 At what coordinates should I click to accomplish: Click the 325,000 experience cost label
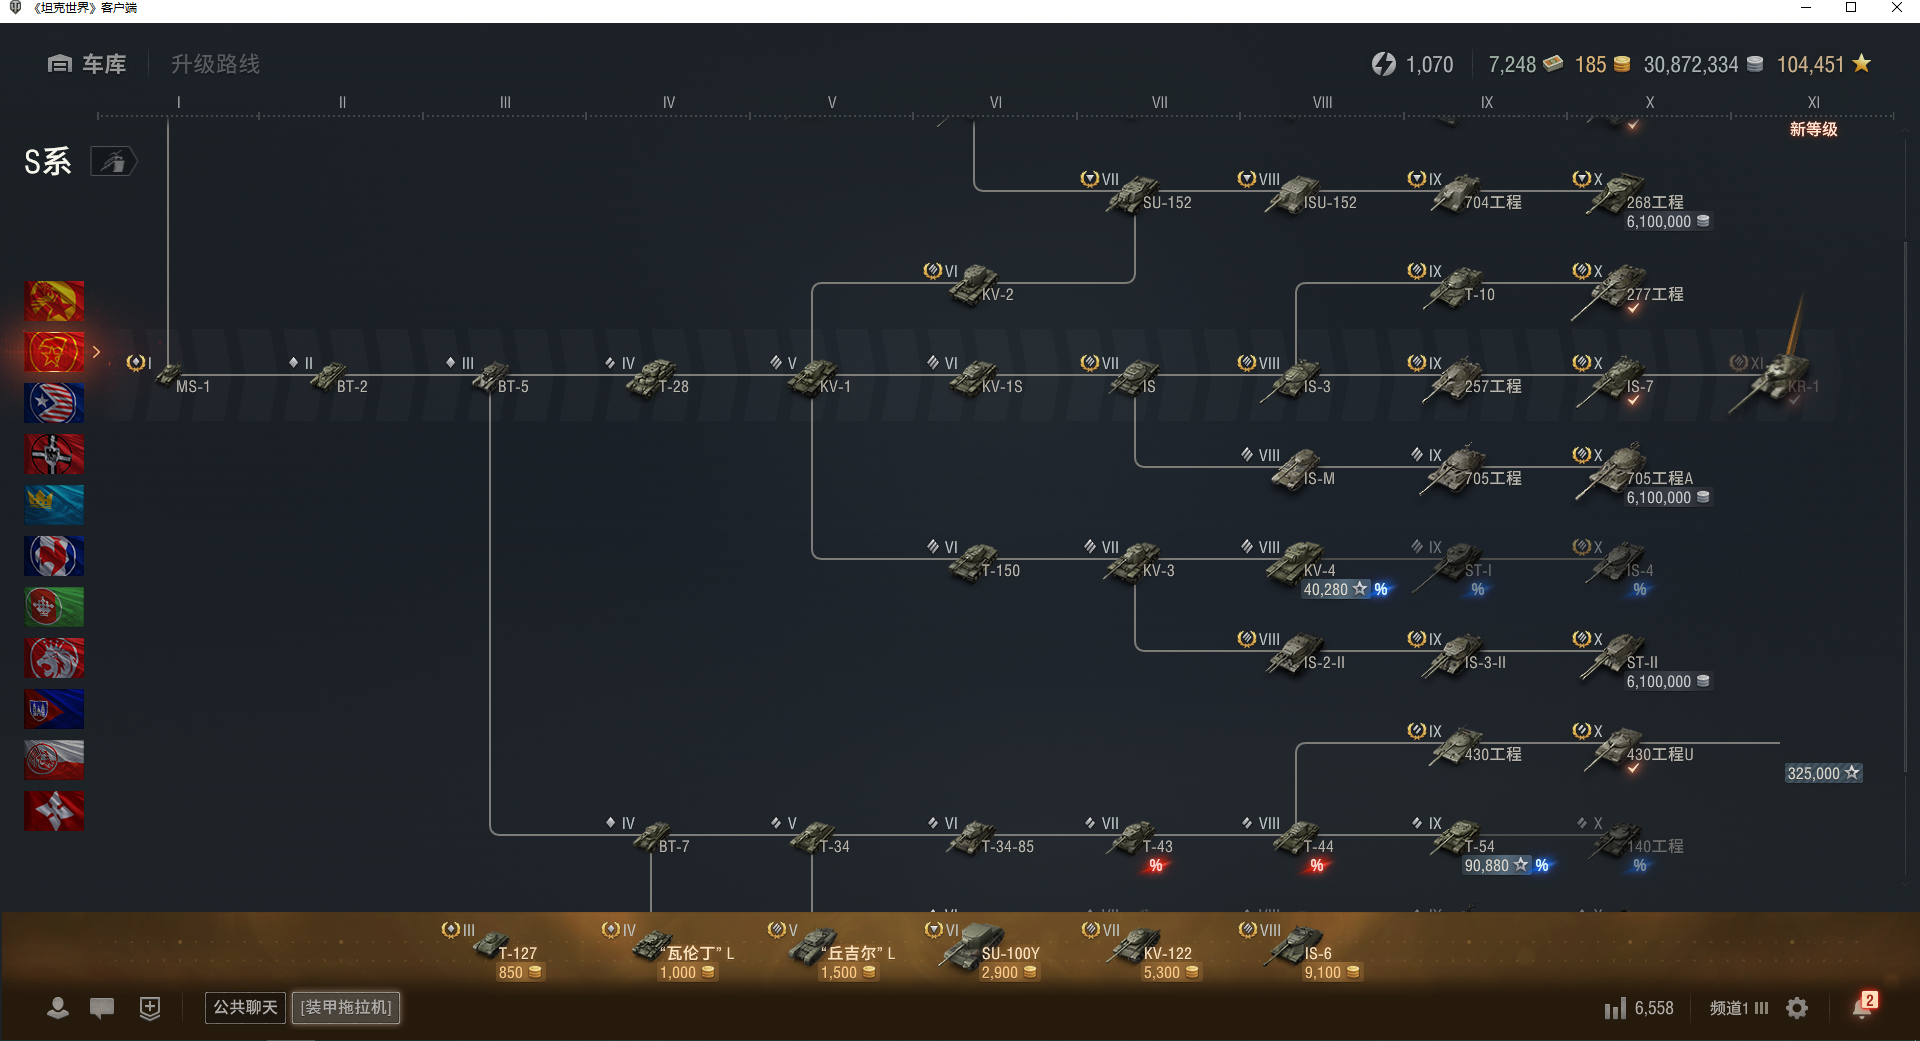pyautogui.click(x=1824, y=773)
